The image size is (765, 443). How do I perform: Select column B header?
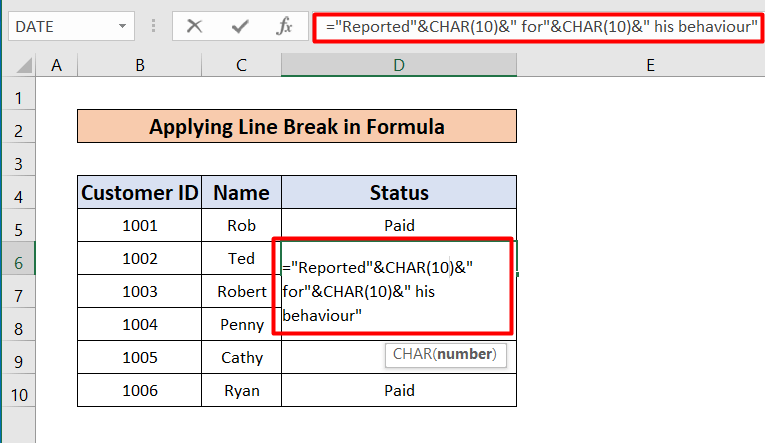(139, 66)
